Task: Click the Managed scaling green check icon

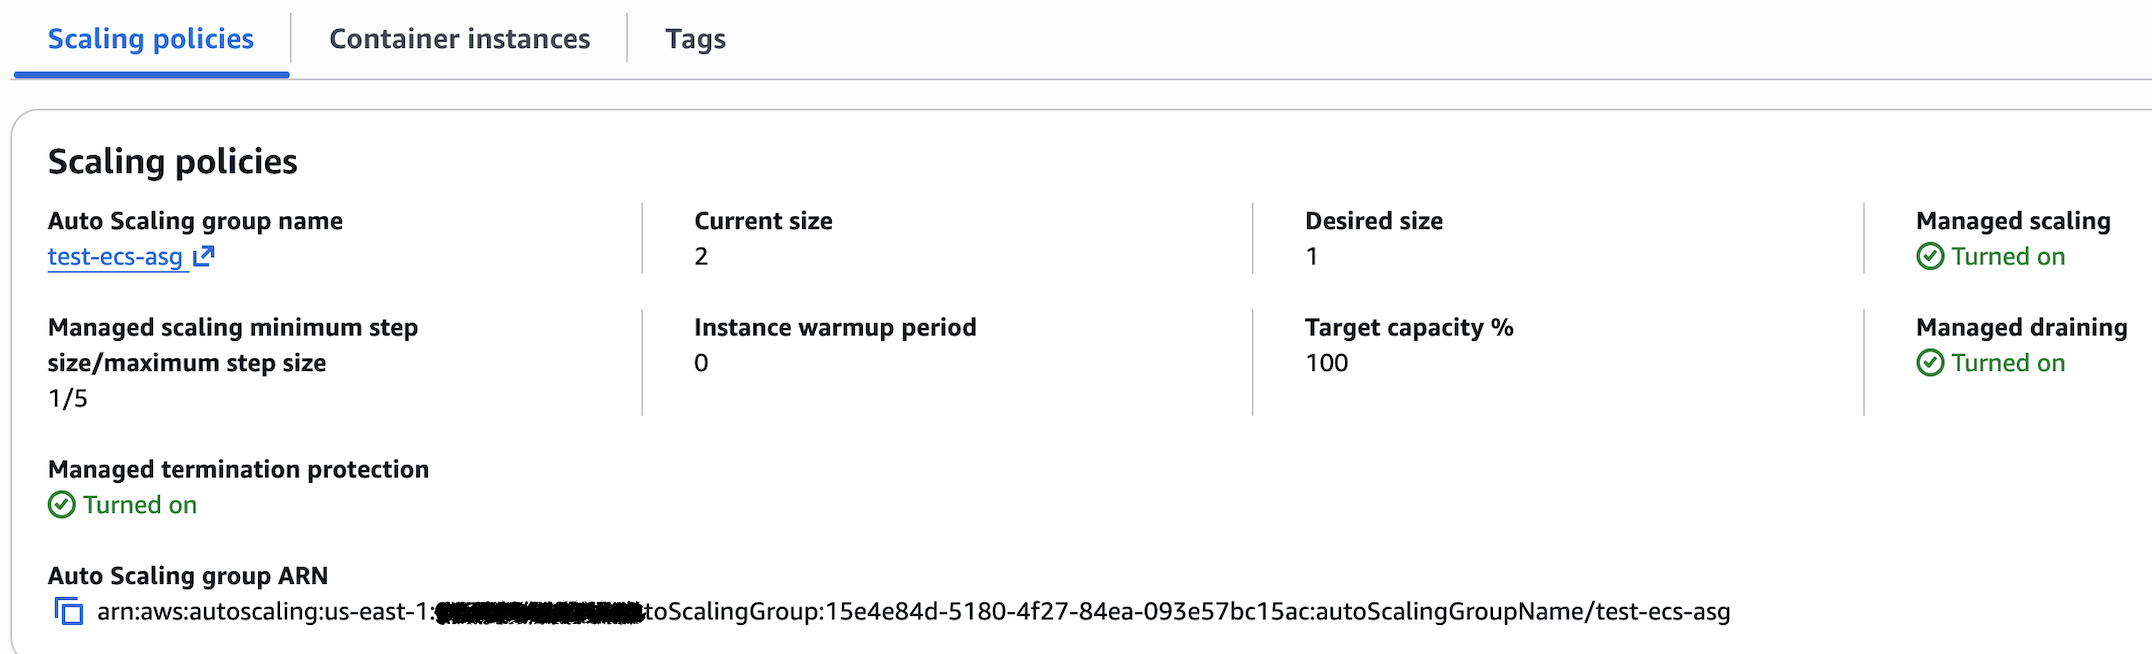Action: point(1930,257)
